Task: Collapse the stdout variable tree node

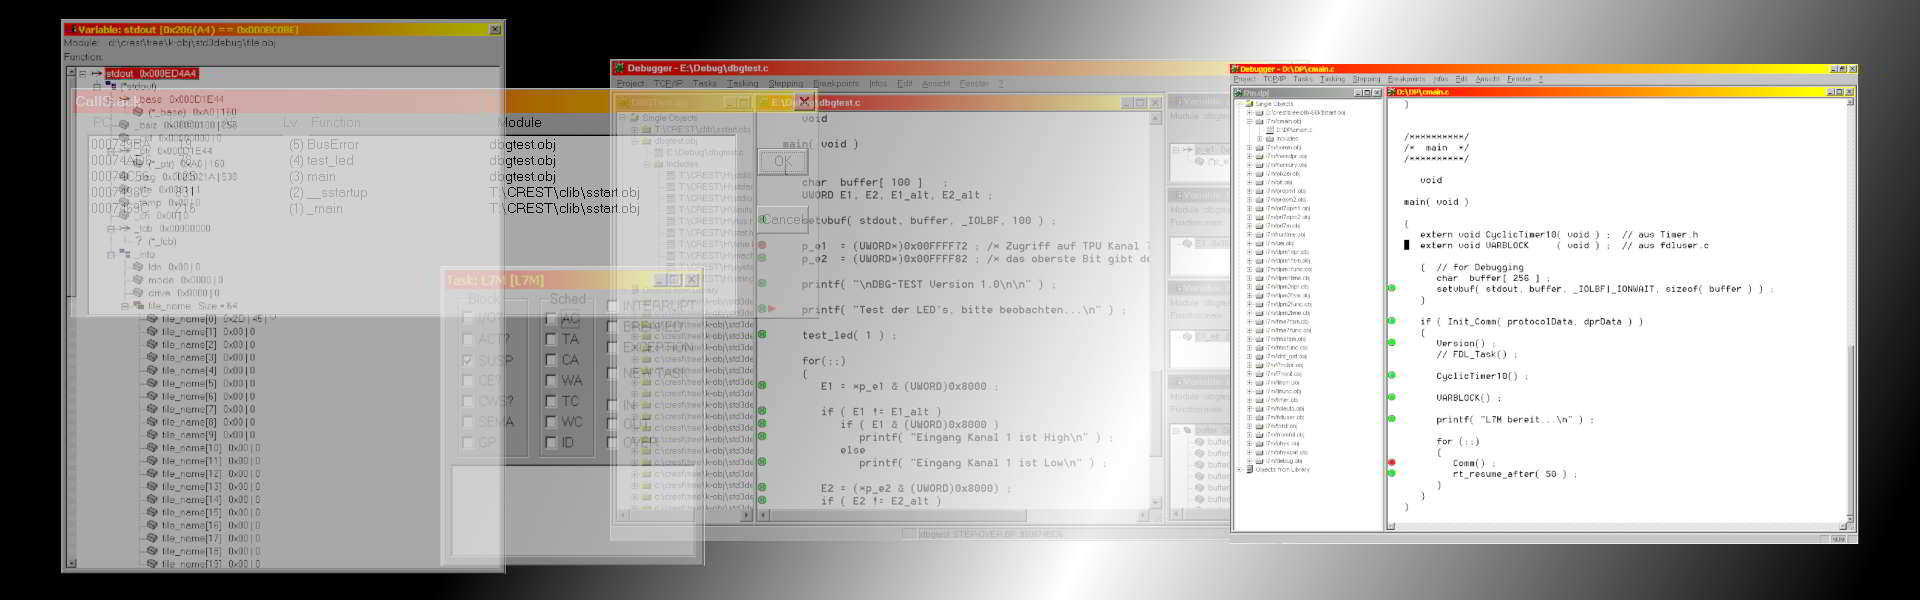Action: pos(83,73)
